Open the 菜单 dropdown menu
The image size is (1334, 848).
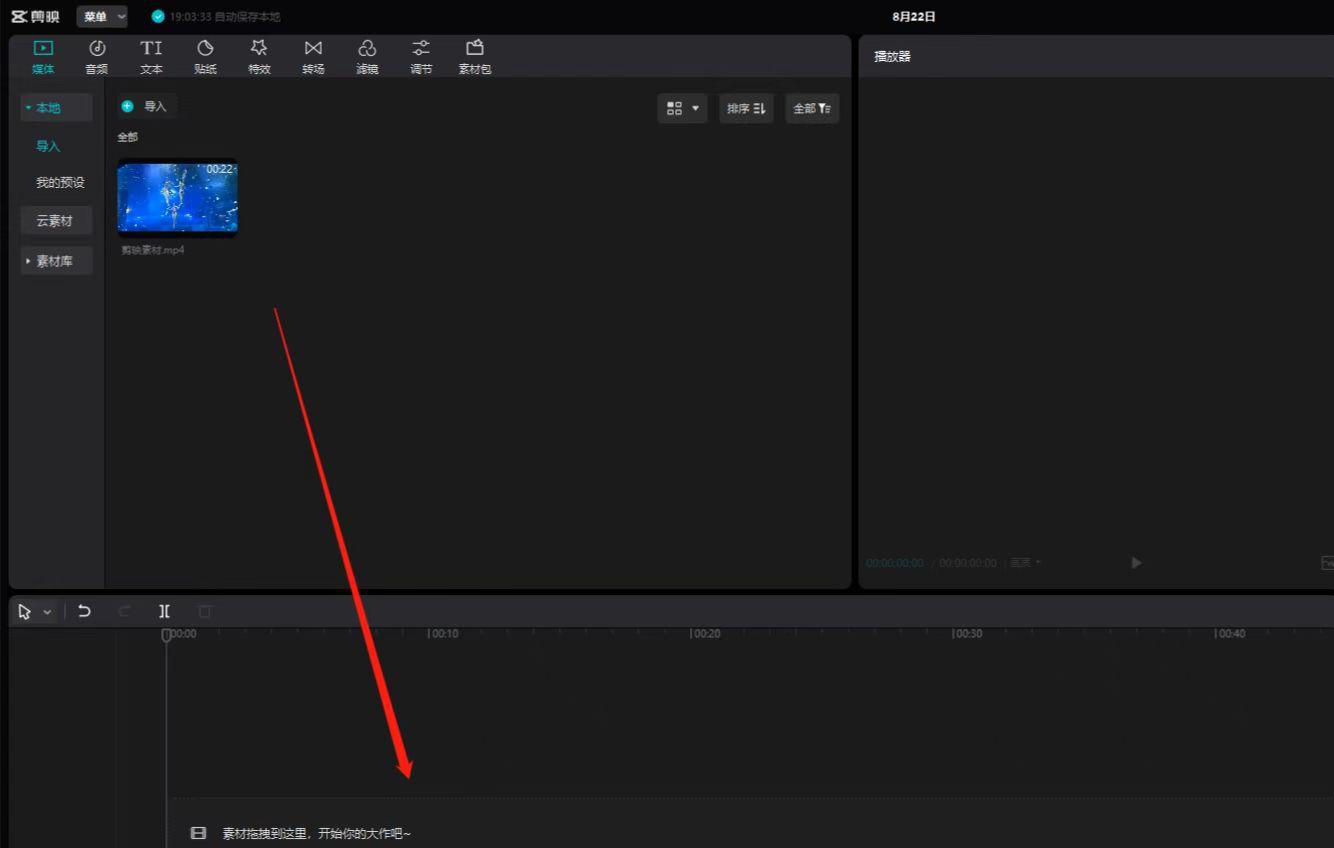[x=103, y=17]
